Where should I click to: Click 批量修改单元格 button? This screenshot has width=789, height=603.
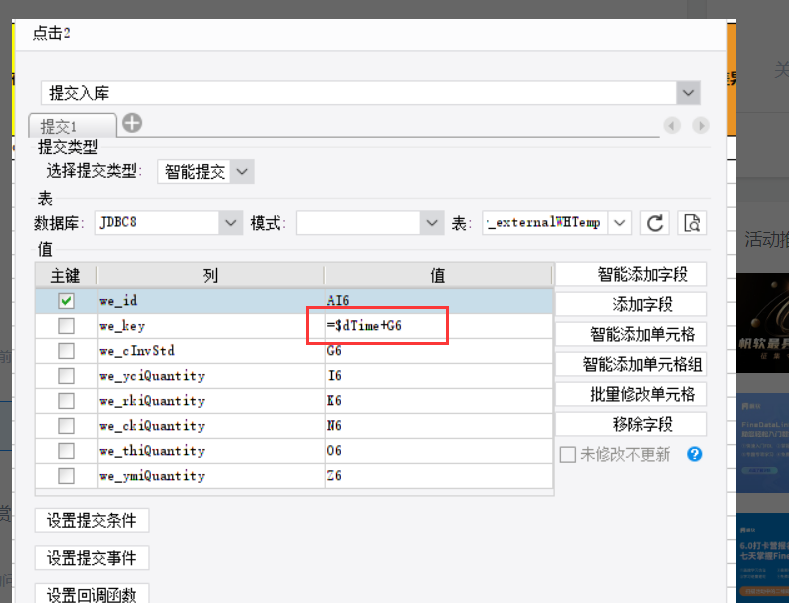pyautogui.click(x=631, y=394)
